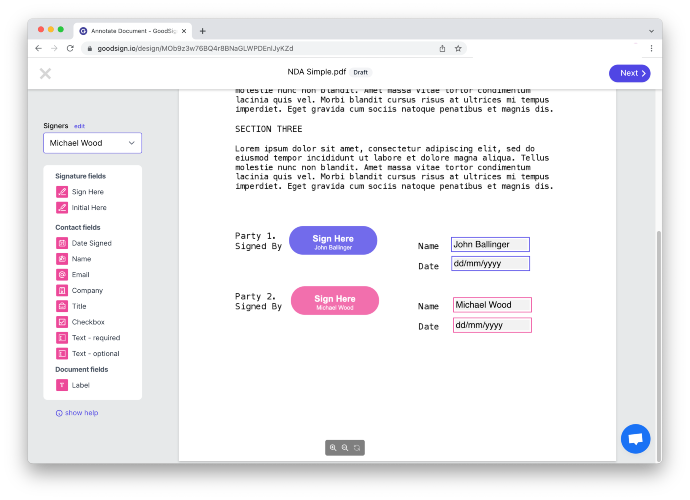Click the Date Signed label
690x500 pixels.
click(92, 243)
